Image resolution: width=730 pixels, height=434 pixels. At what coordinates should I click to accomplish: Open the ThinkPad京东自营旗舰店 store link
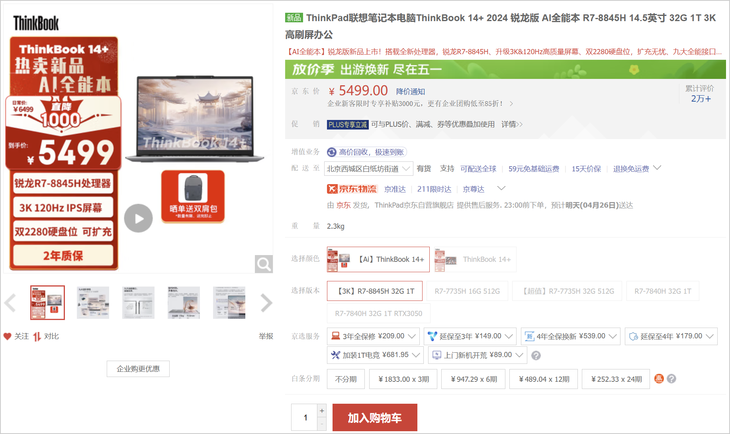413,205
